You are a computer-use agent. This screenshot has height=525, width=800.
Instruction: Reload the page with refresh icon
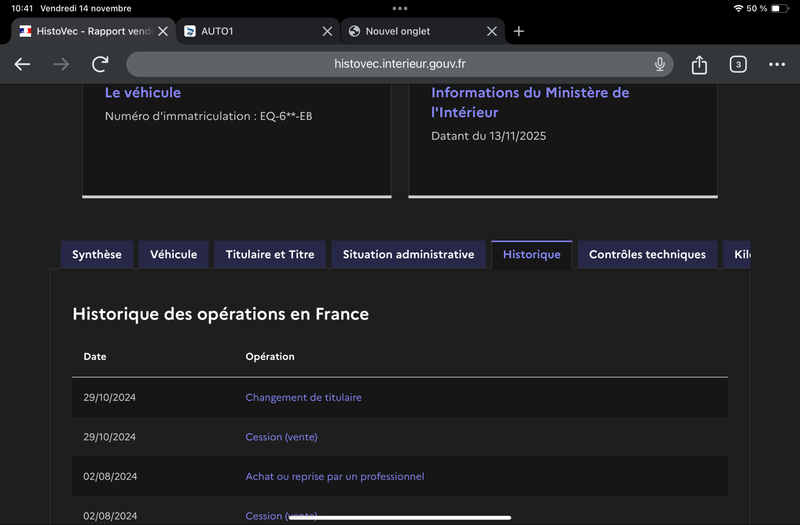pos(100,64)
